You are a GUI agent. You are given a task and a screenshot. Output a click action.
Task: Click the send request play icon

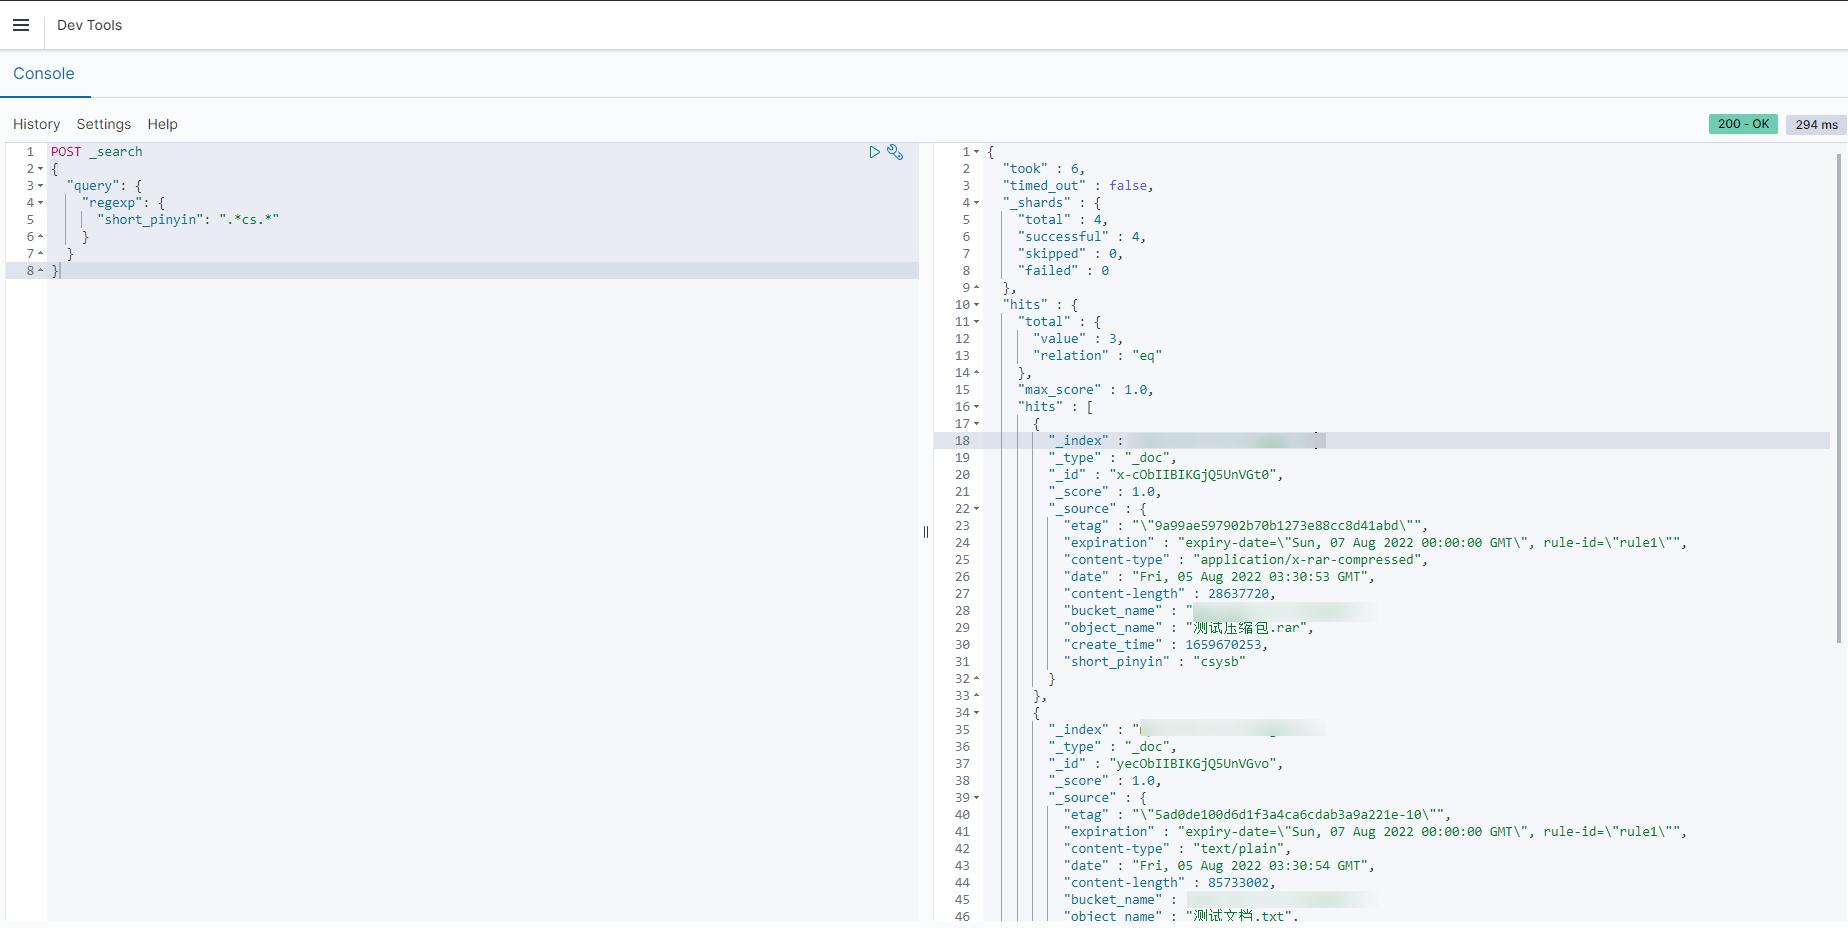874,152
